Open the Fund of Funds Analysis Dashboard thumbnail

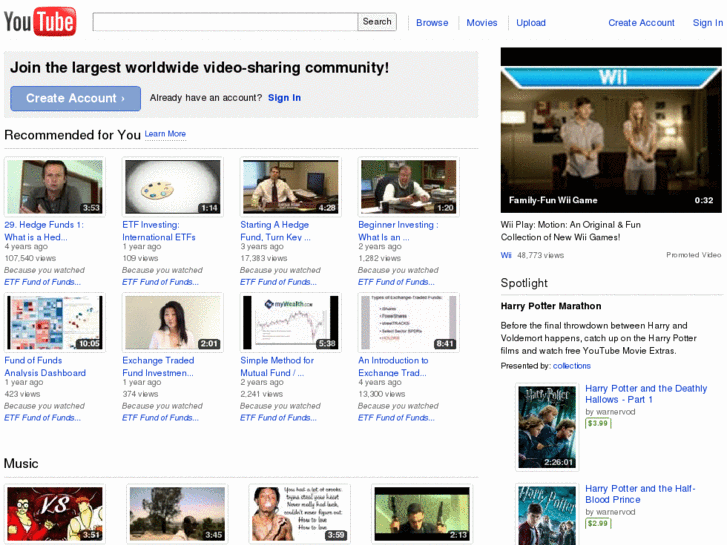coord(54,322)
